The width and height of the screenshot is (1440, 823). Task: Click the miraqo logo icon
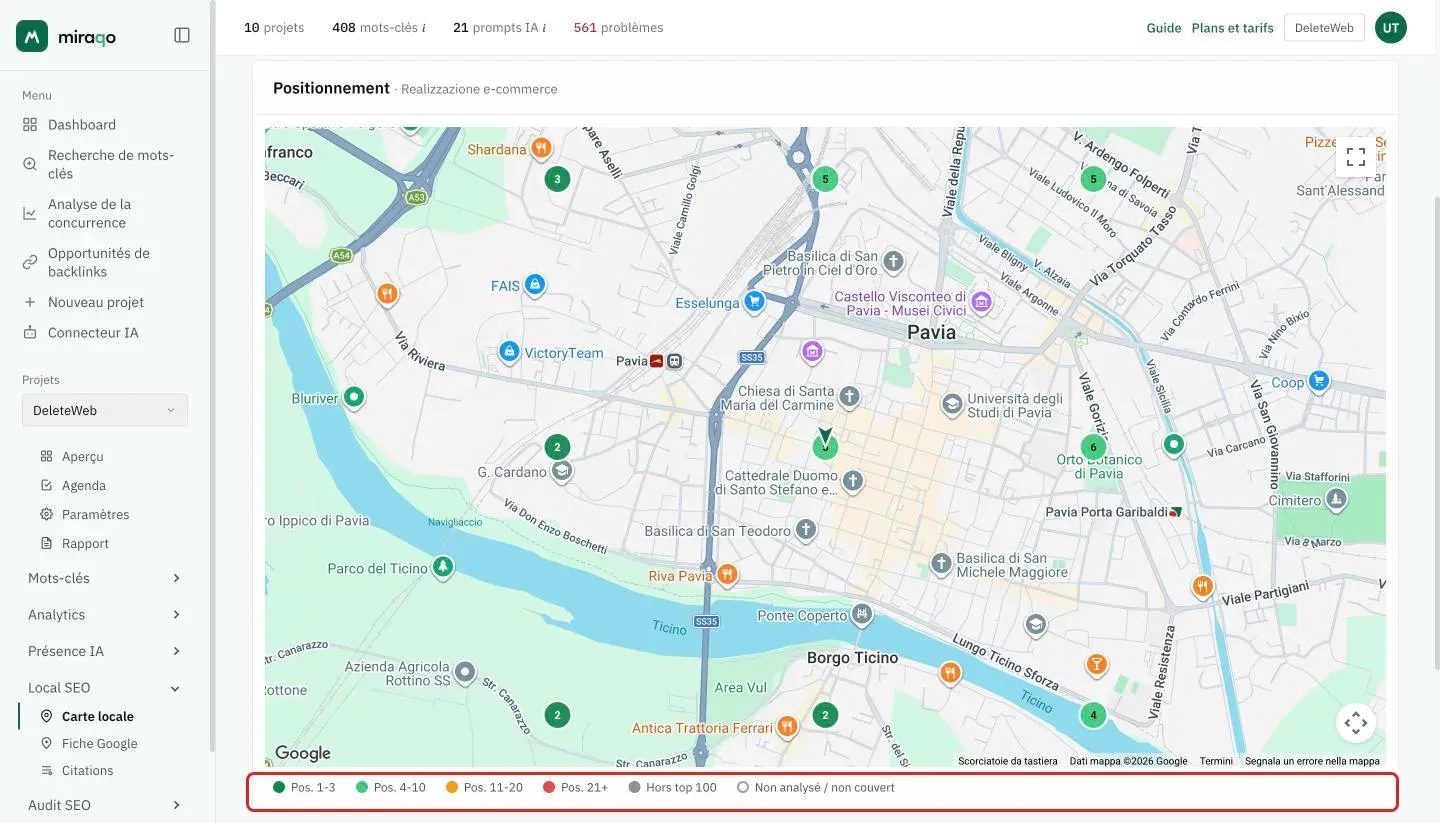click(x=32, y=36)
